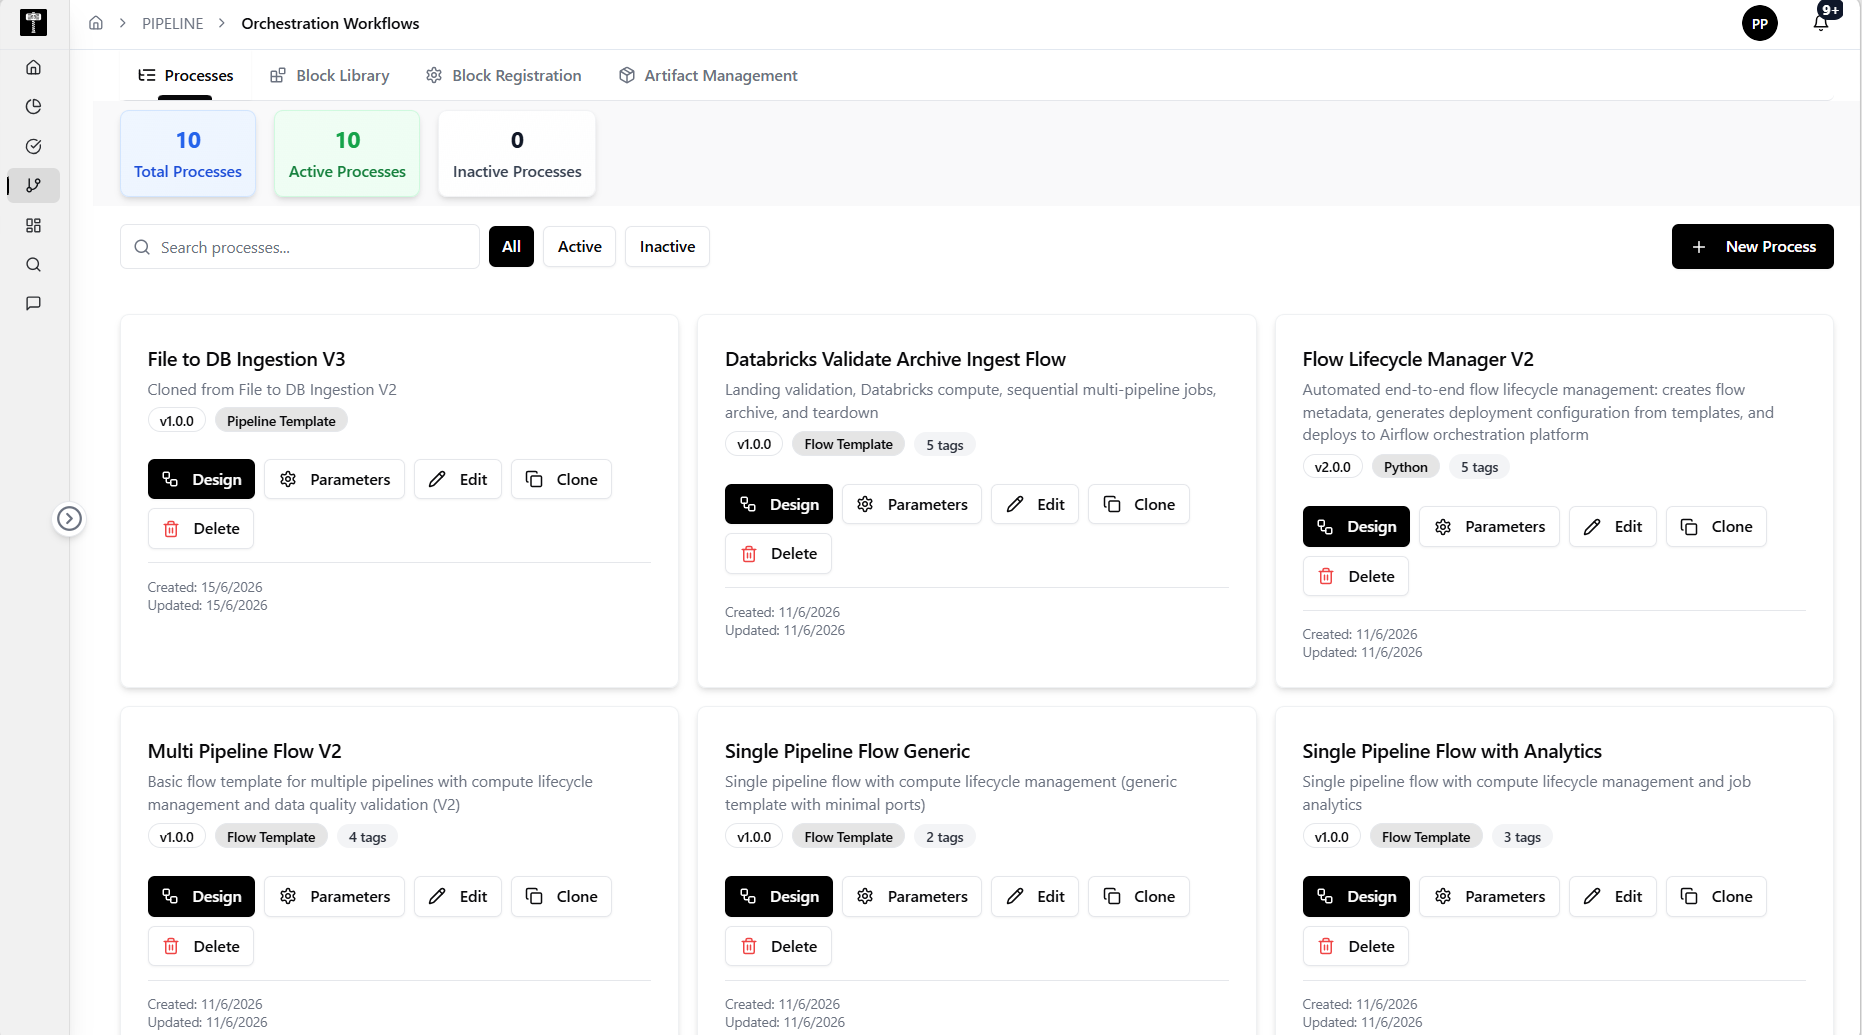Open Design for Single Pipeline Flow with Analytics
1862x1035 pixels.
coord(1356,896)
